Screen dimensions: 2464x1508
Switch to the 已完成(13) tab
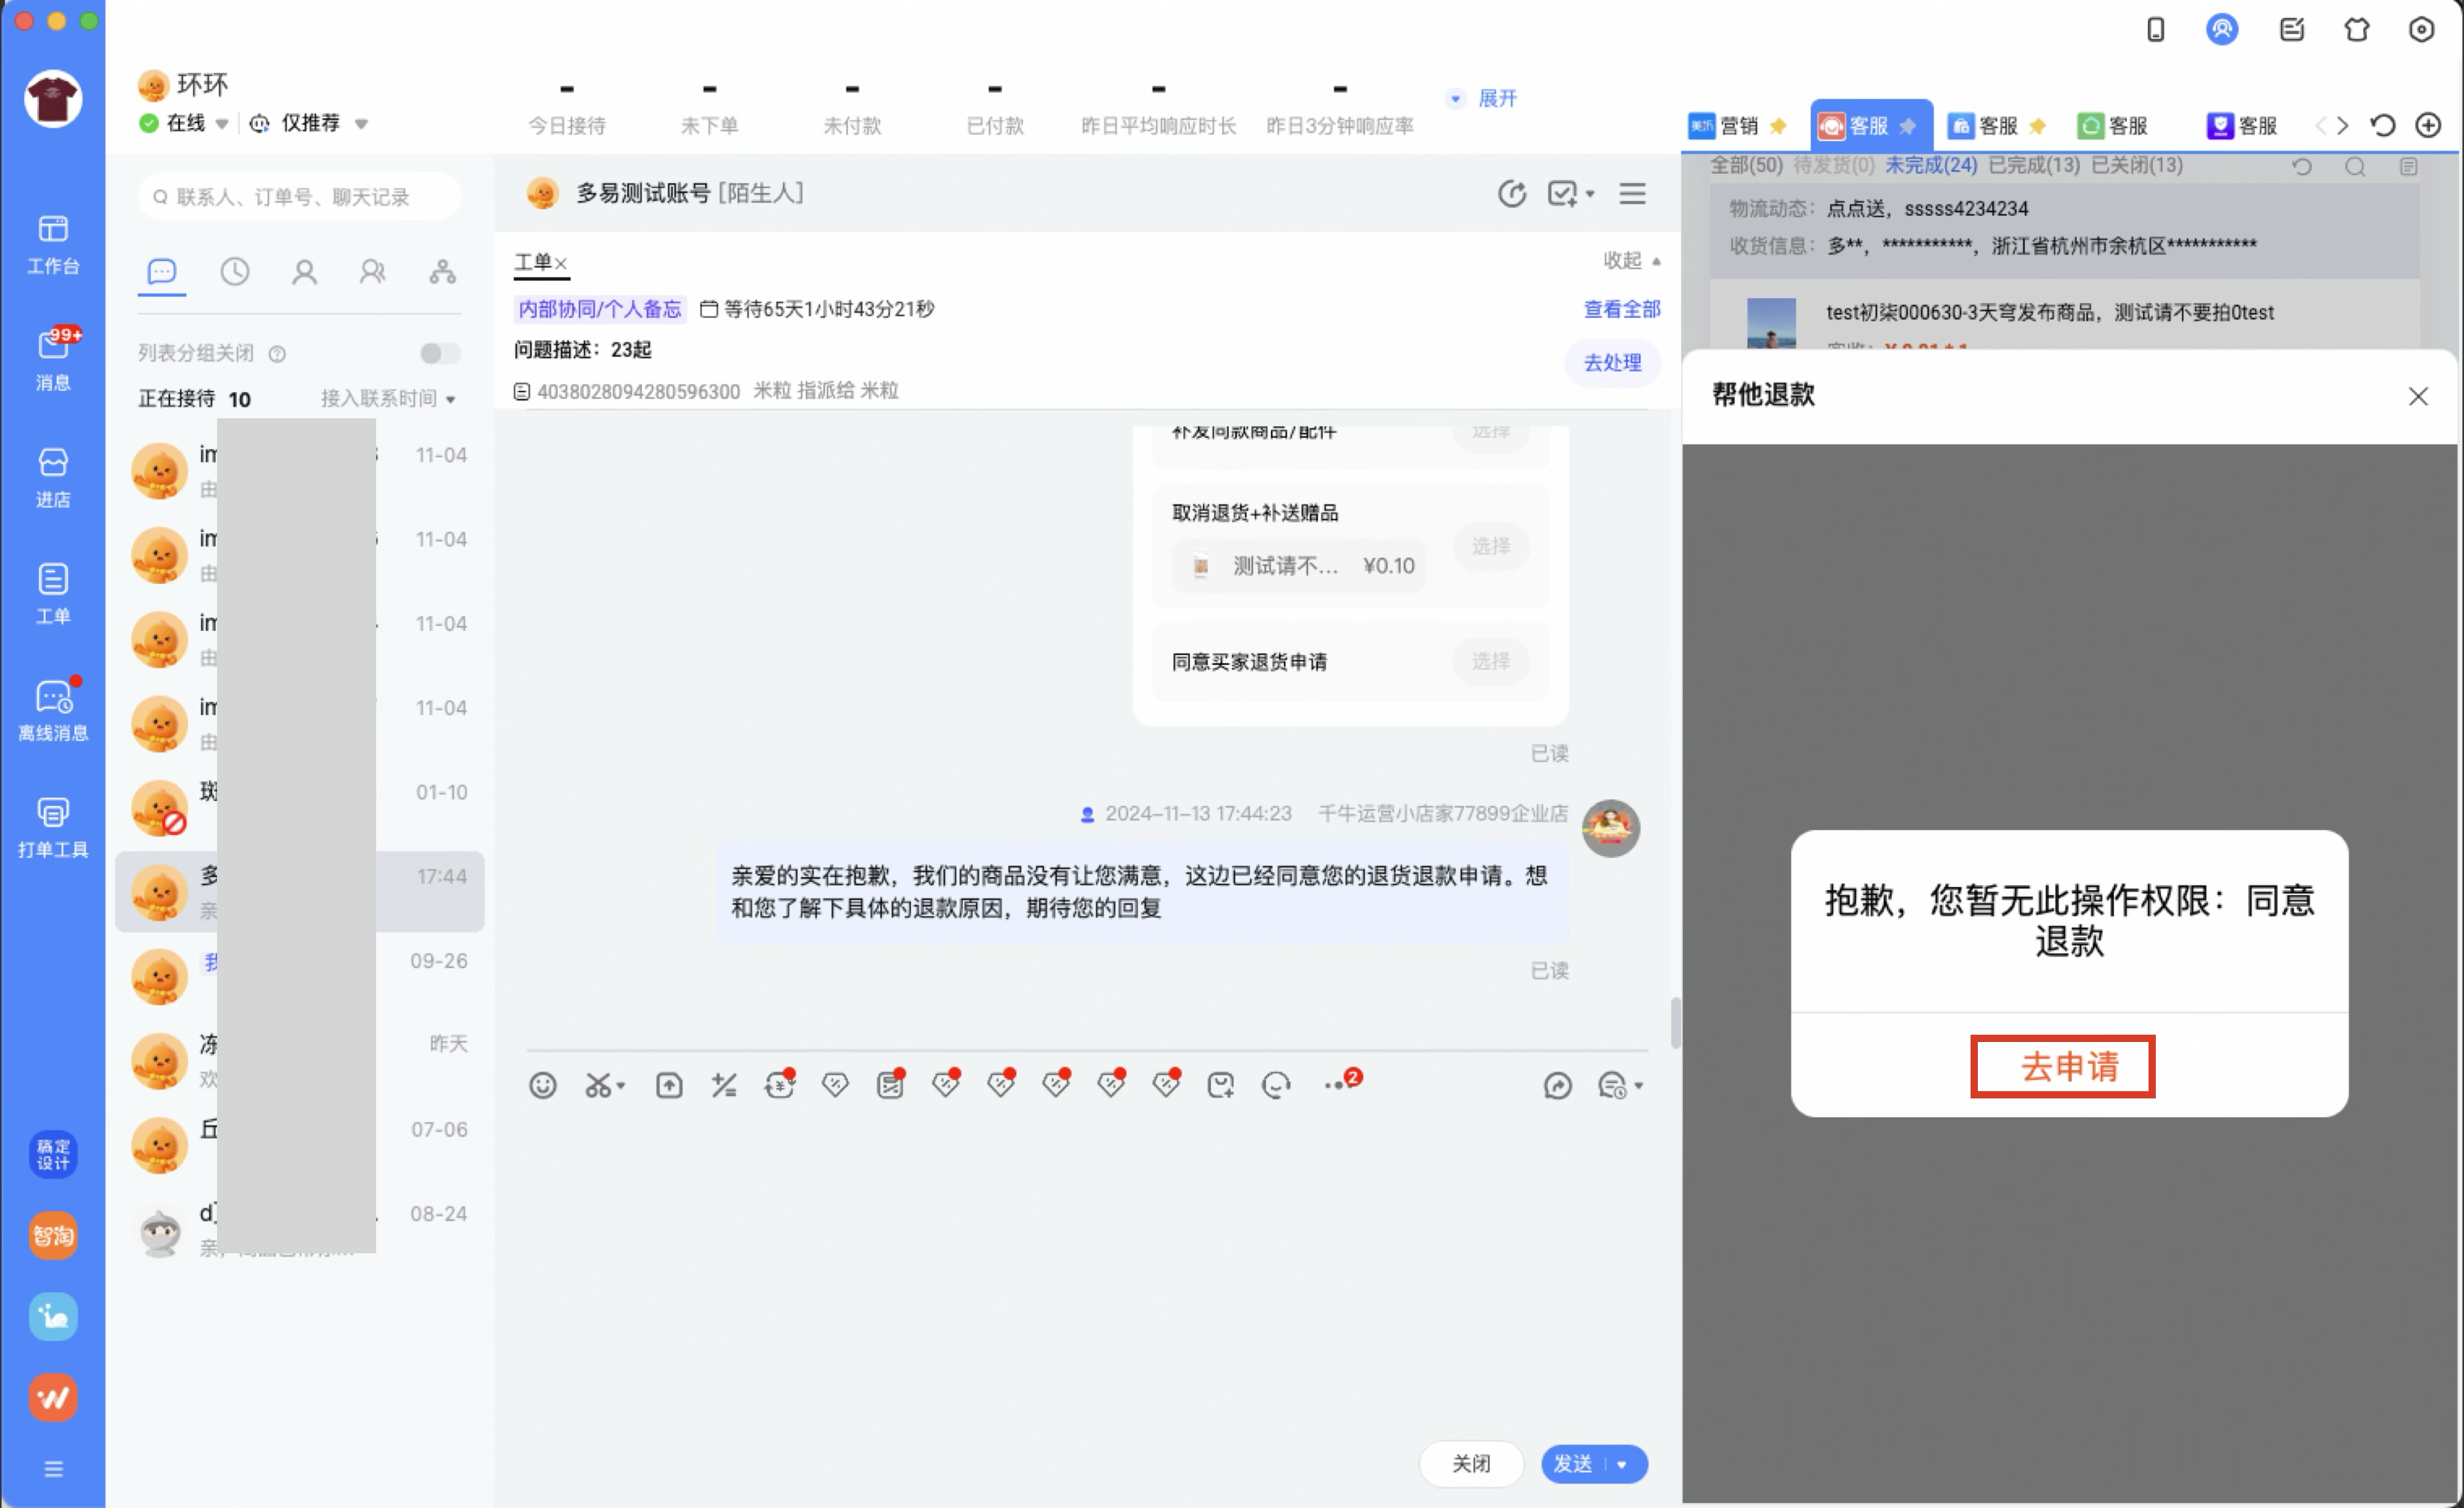[2034, 166]
